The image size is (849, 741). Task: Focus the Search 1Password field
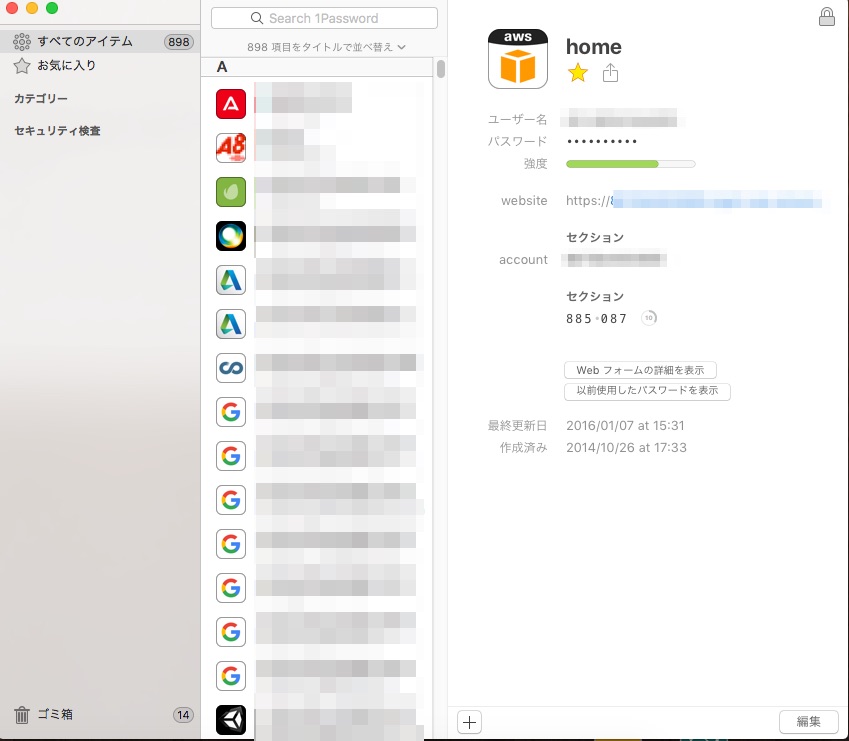coord(324,18)
